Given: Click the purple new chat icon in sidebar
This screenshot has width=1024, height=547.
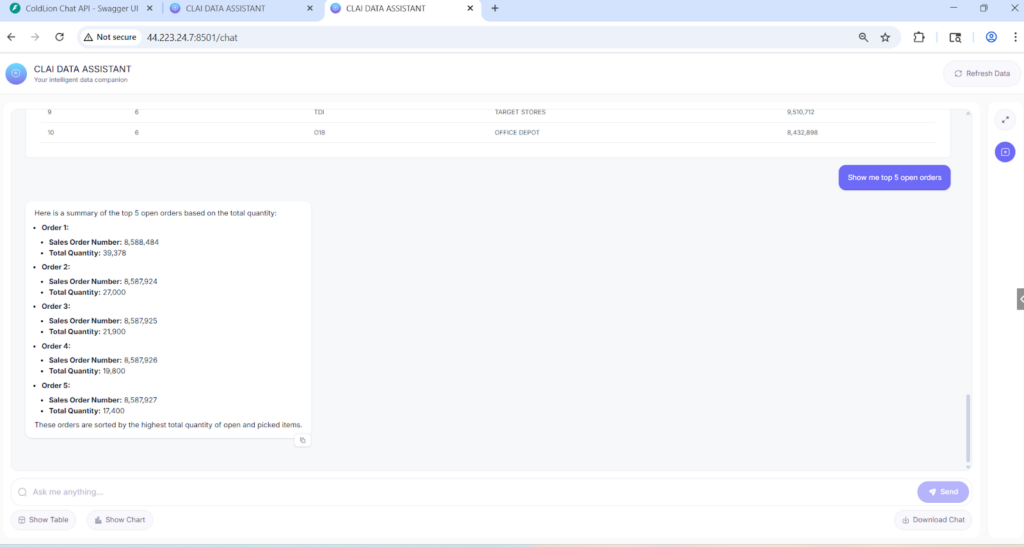Looking at the screenshot, I should [1005, 152].
